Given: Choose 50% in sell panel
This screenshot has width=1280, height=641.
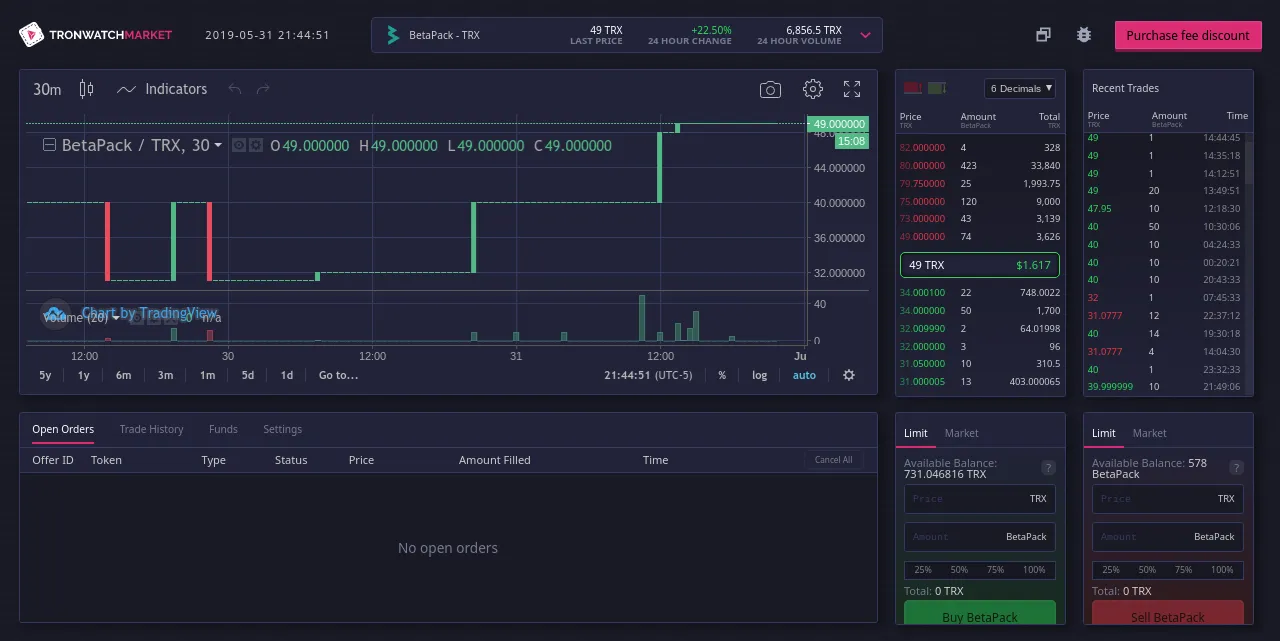Looking at the screenshot, I should [1147, 570].
